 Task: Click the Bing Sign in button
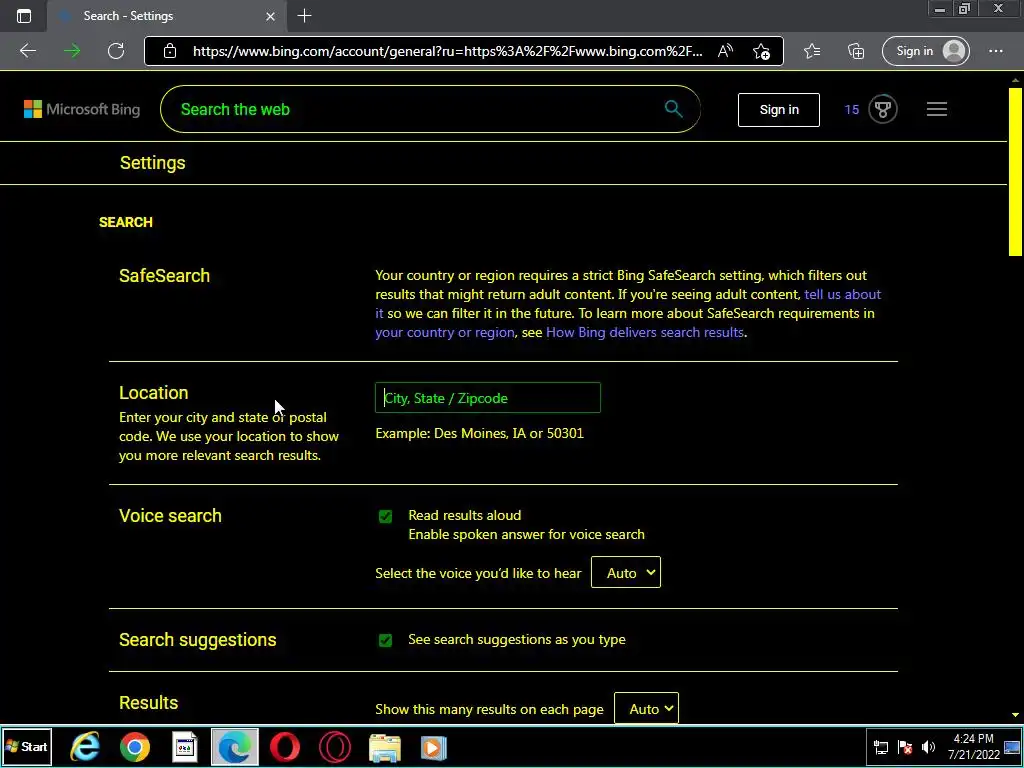point(778,110)
